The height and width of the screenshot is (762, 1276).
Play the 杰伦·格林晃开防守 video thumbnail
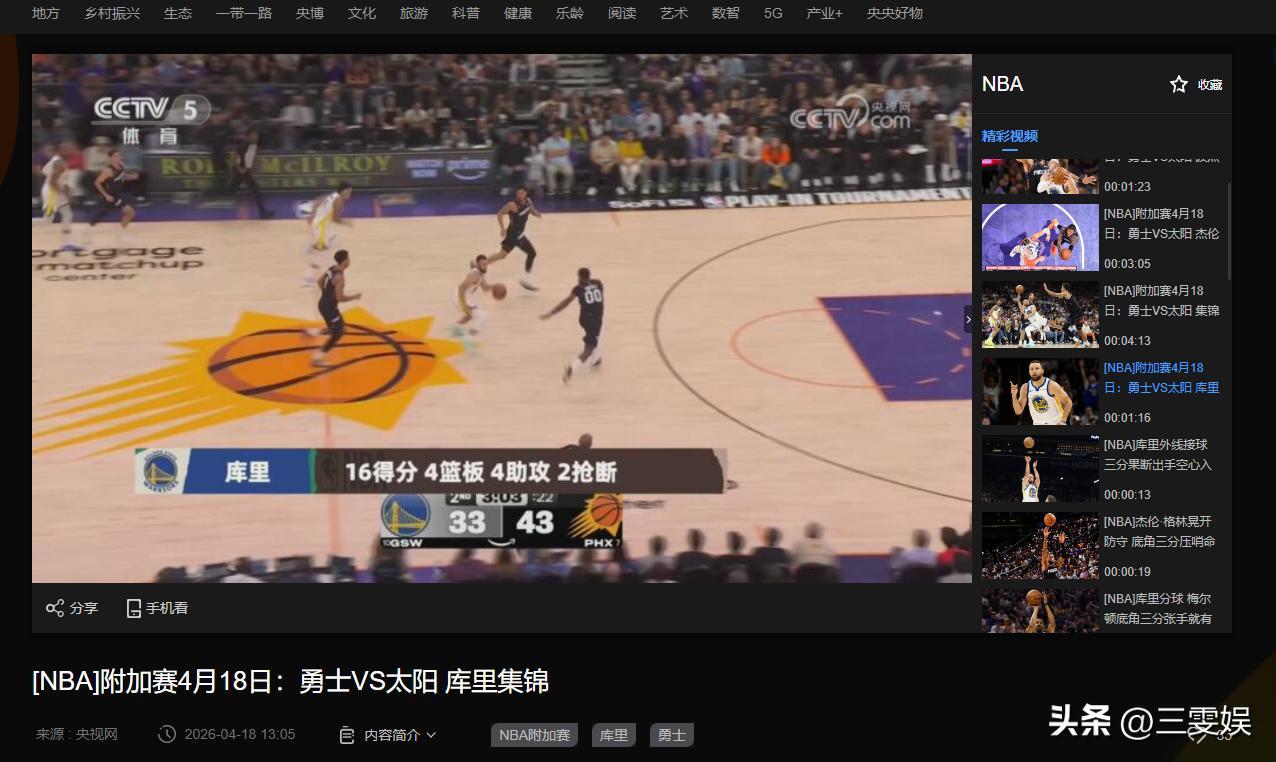(x=1040, y=546)
